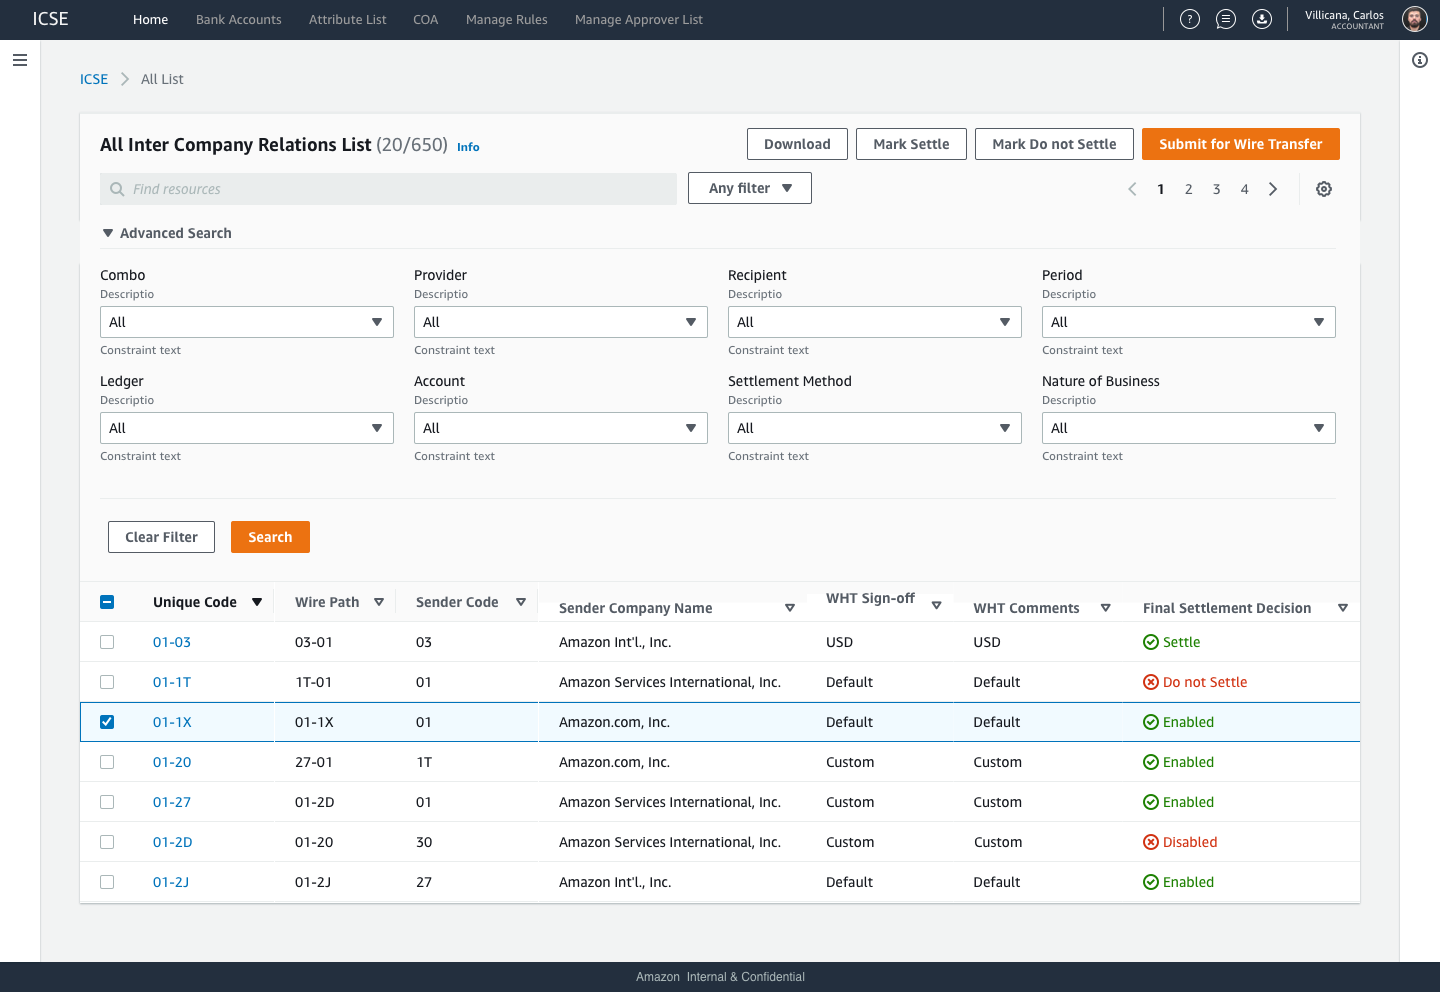Sort by WHT Sign-off column arrow
Viewport: 1440px width, 992px height.
[x=937, y=606]
